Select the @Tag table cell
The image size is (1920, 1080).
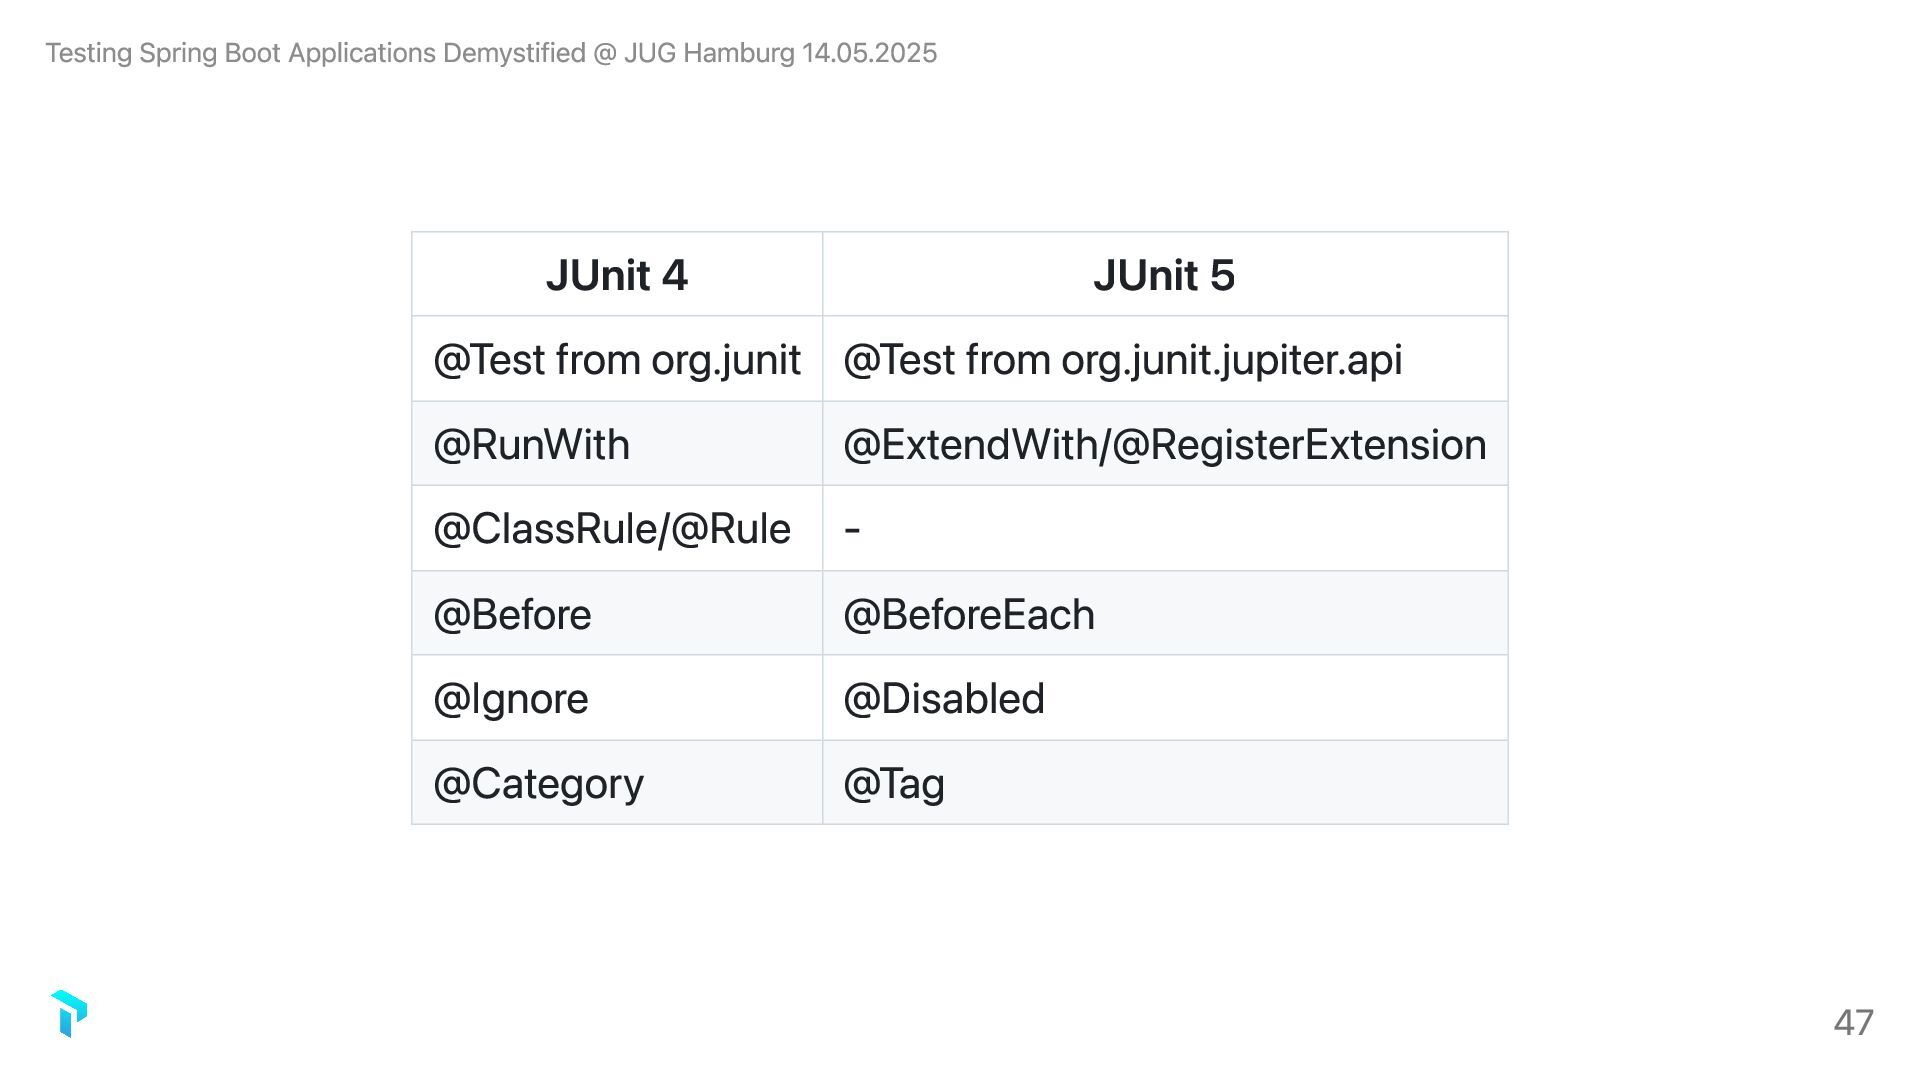tap(893, 783)
